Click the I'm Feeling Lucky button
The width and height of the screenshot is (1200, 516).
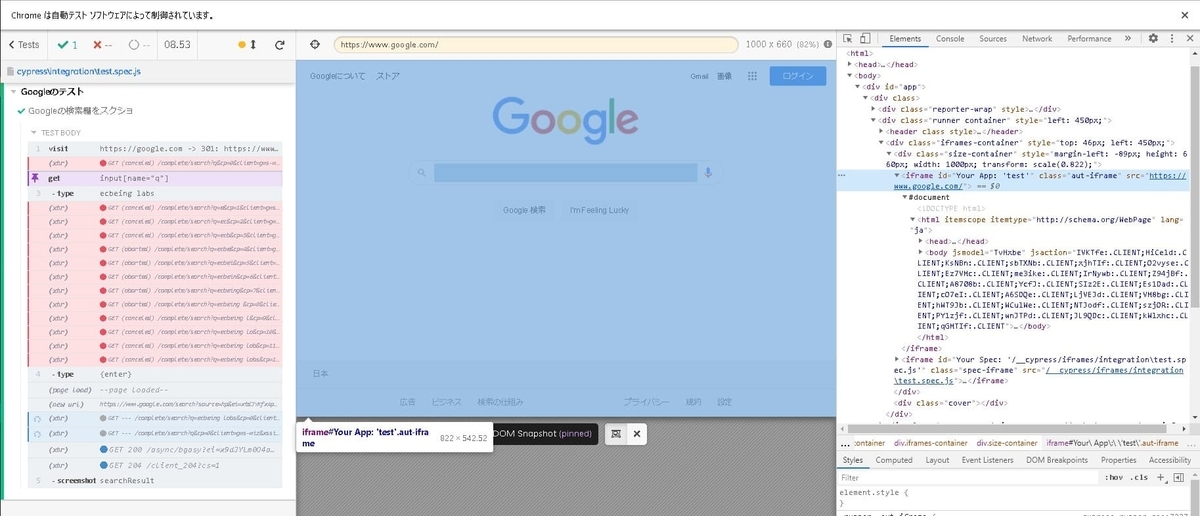[599, 210]
